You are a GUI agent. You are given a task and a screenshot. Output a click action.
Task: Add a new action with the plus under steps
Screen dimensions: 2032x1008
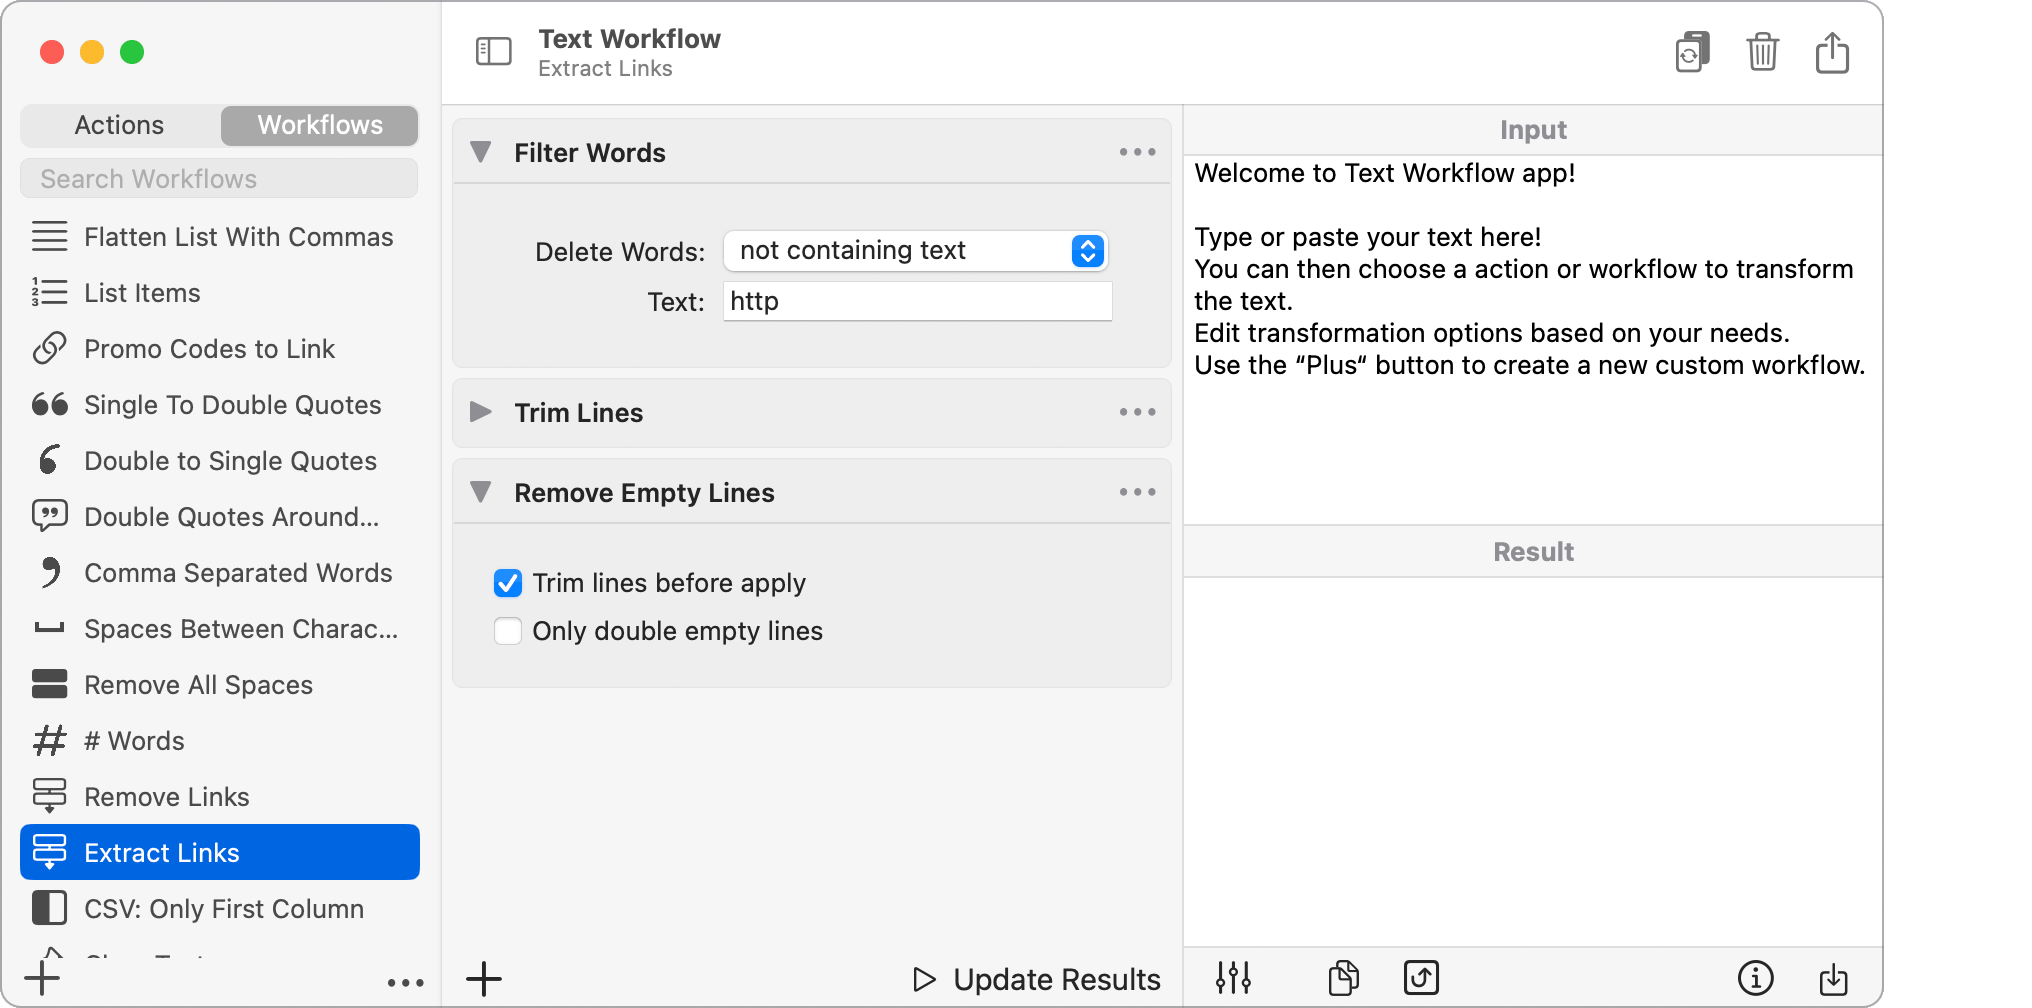click(x=484, y=979)
